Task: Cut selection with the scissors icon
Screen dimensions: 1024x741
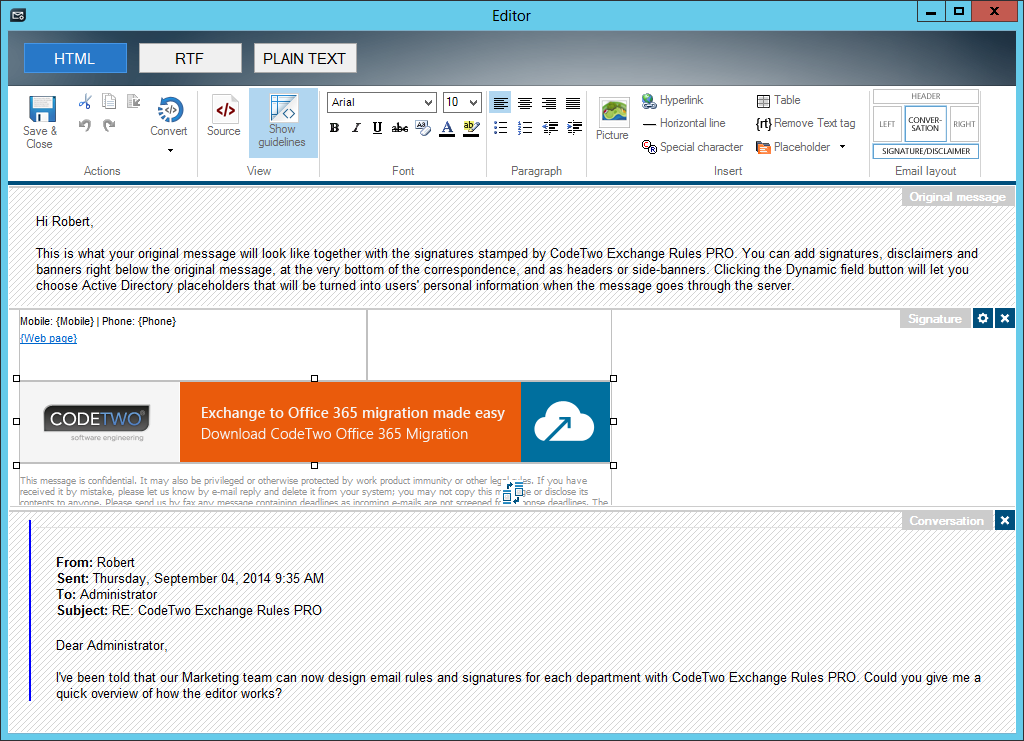Action: tap(85, 102)
